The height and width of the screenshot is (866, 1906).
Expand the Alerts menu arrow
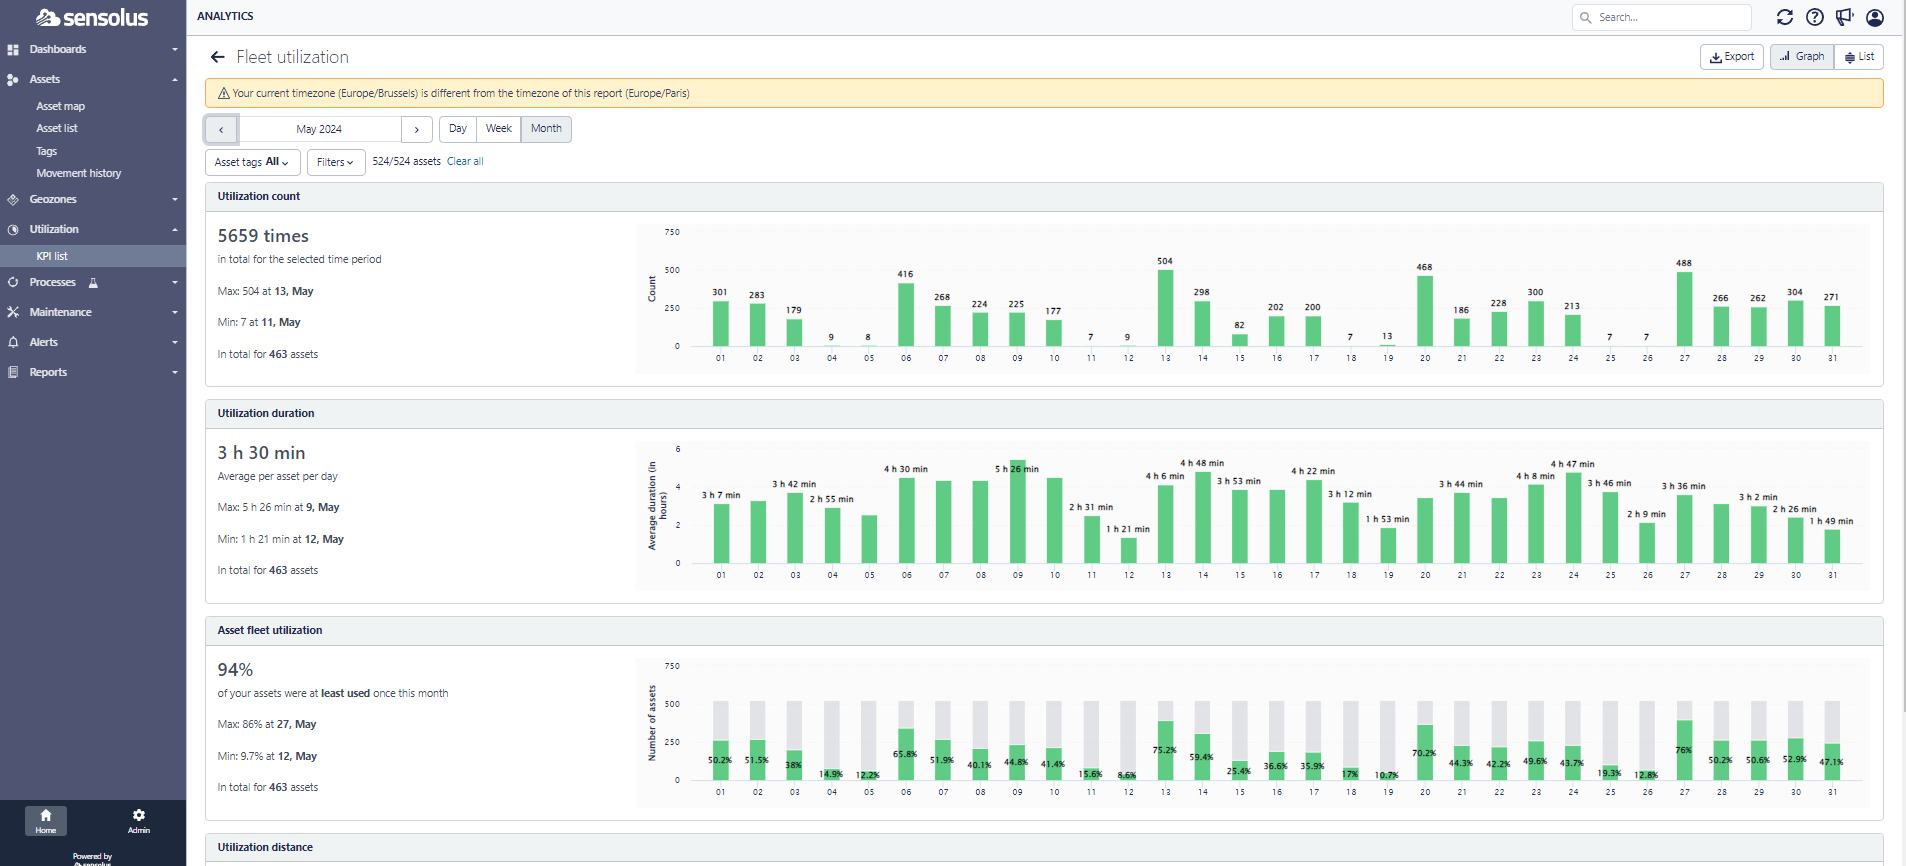[175, 342]
